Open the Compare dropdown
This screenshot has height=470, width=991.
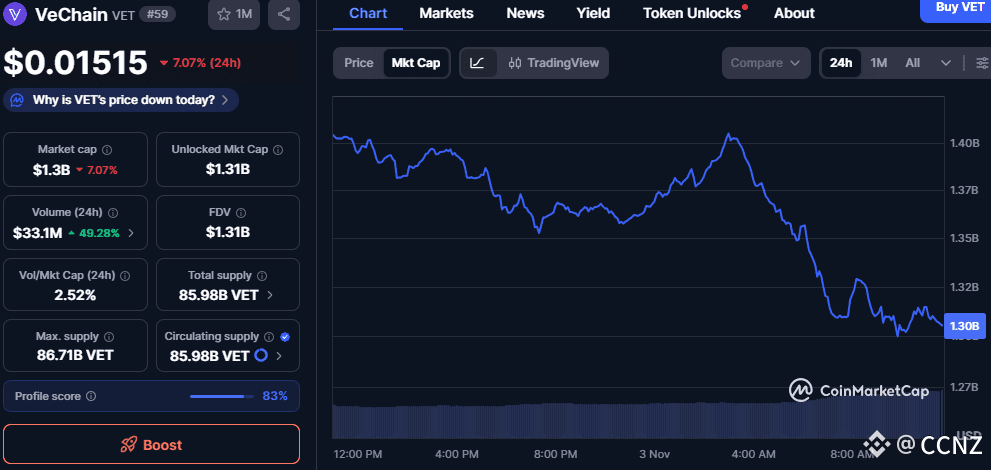point(765,63)
